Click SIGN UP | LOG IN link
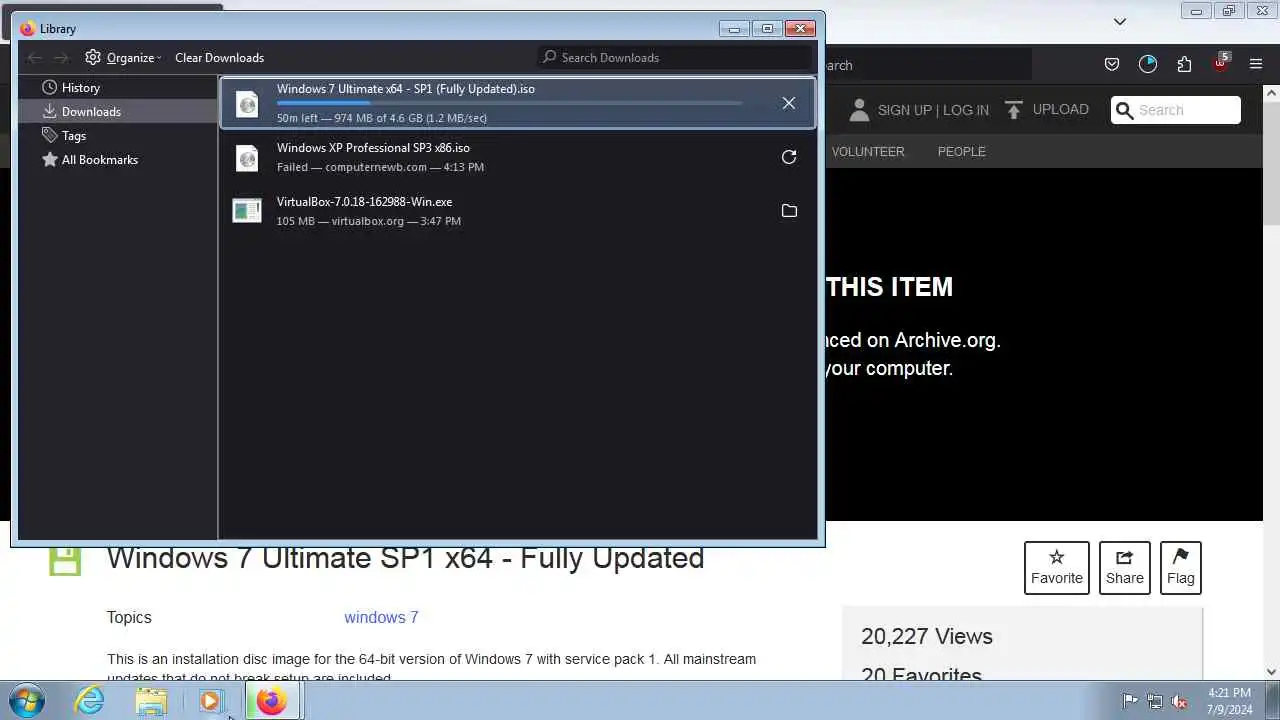 tap(933, 110)
